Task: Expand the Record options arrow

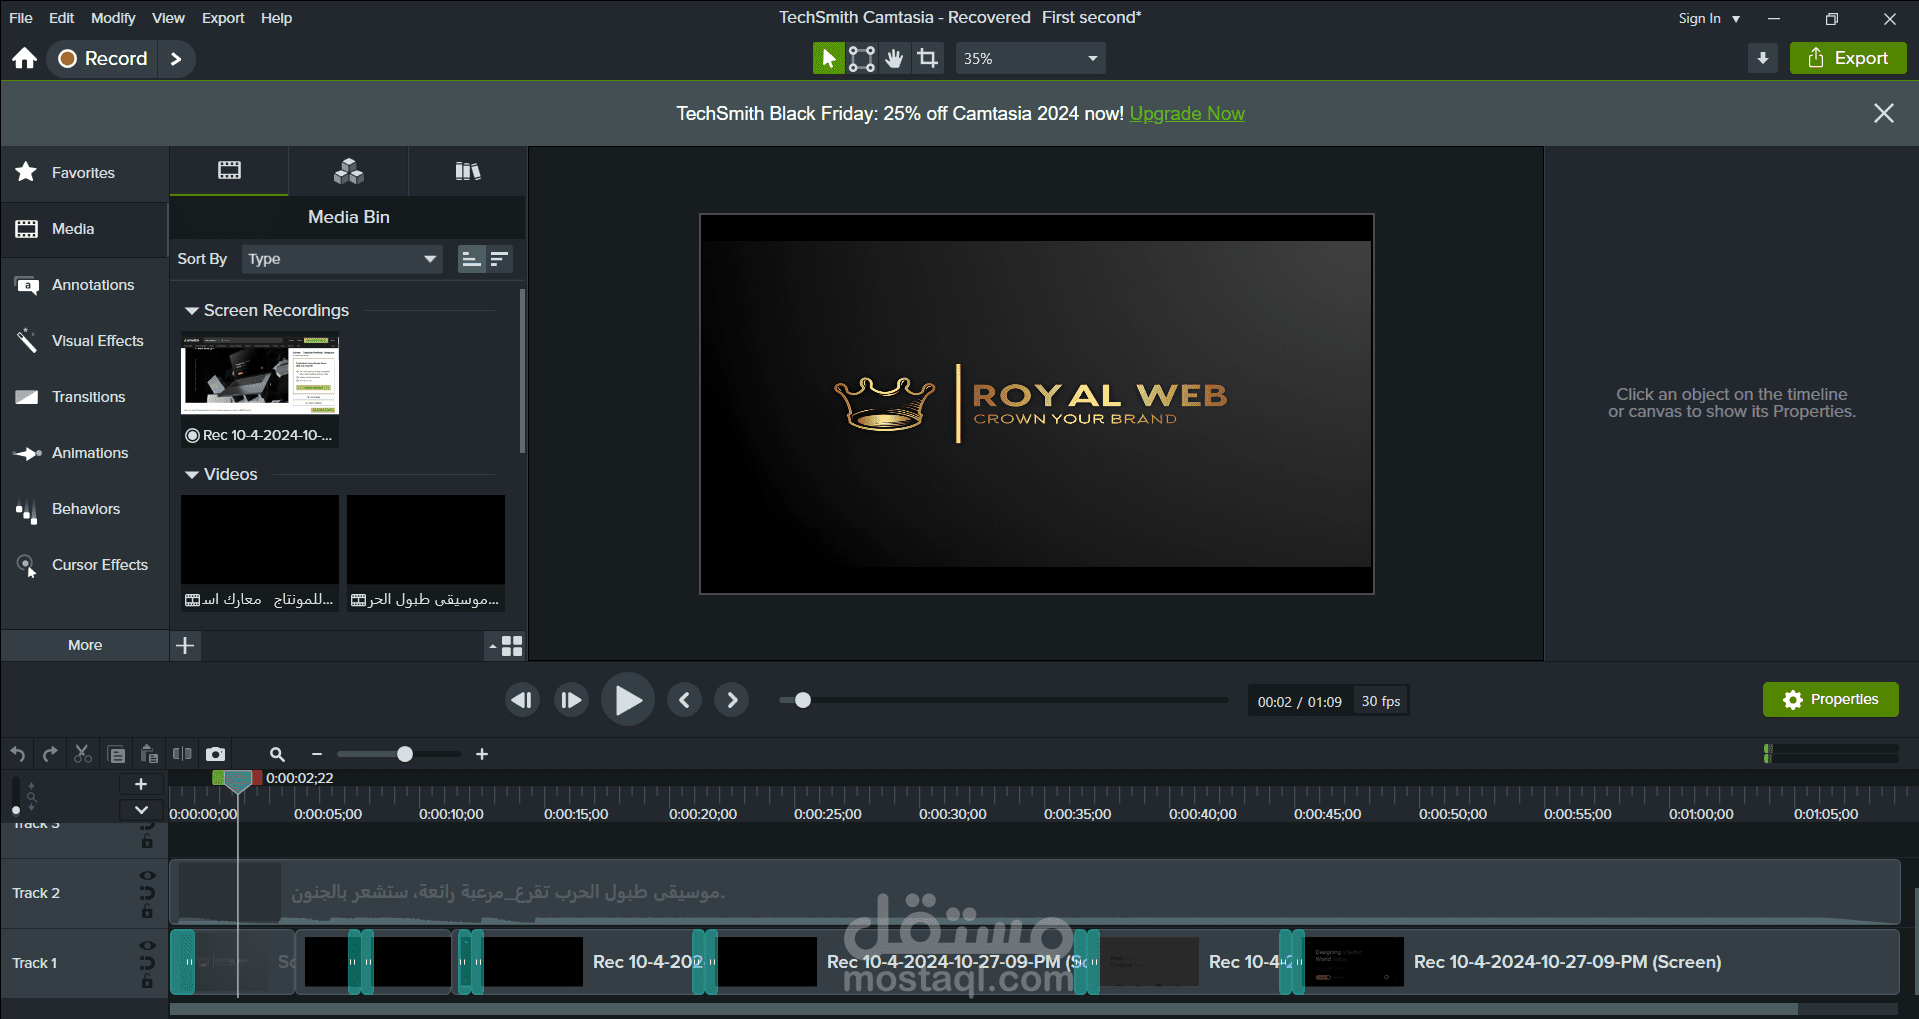Action: [176, 58]
